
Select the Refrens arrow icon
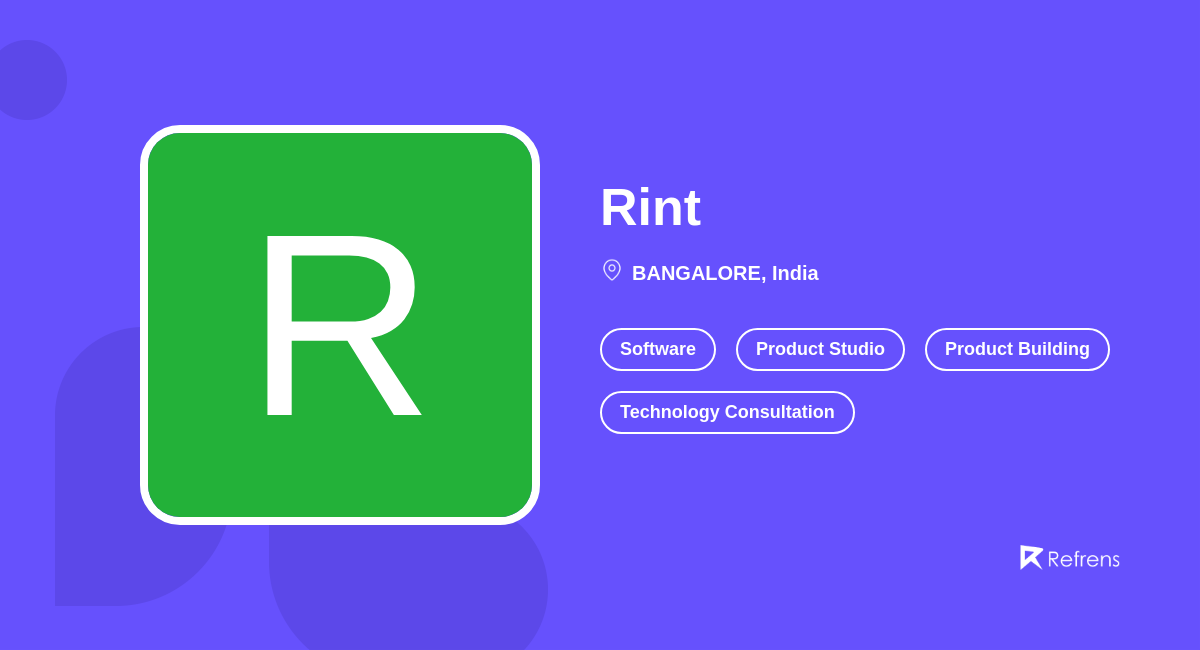coord(1031,558)
